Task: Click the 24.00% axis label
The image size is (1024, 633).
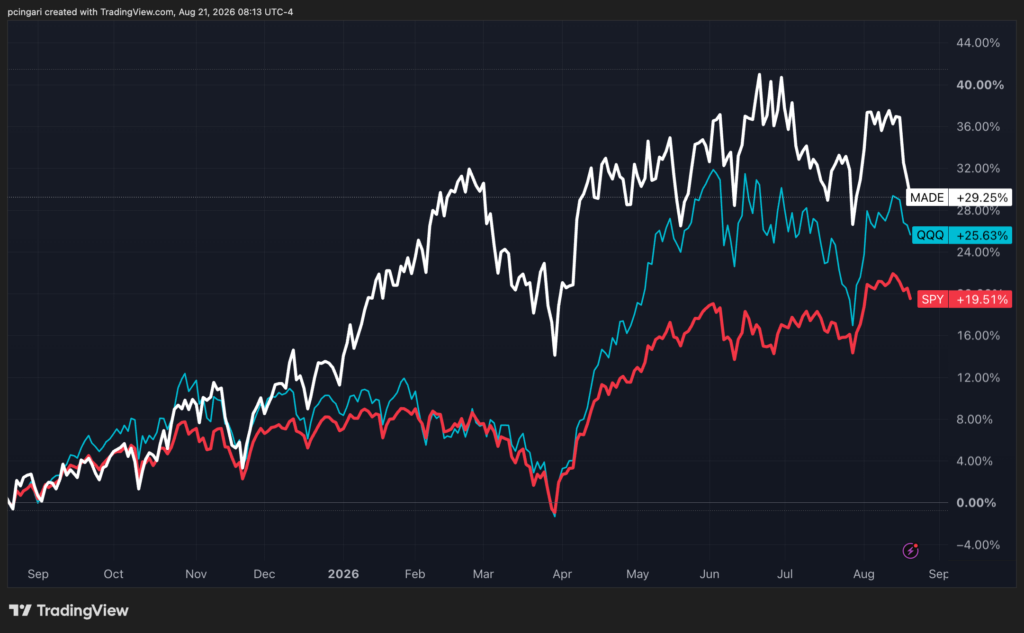Action: tap(978, 252)
